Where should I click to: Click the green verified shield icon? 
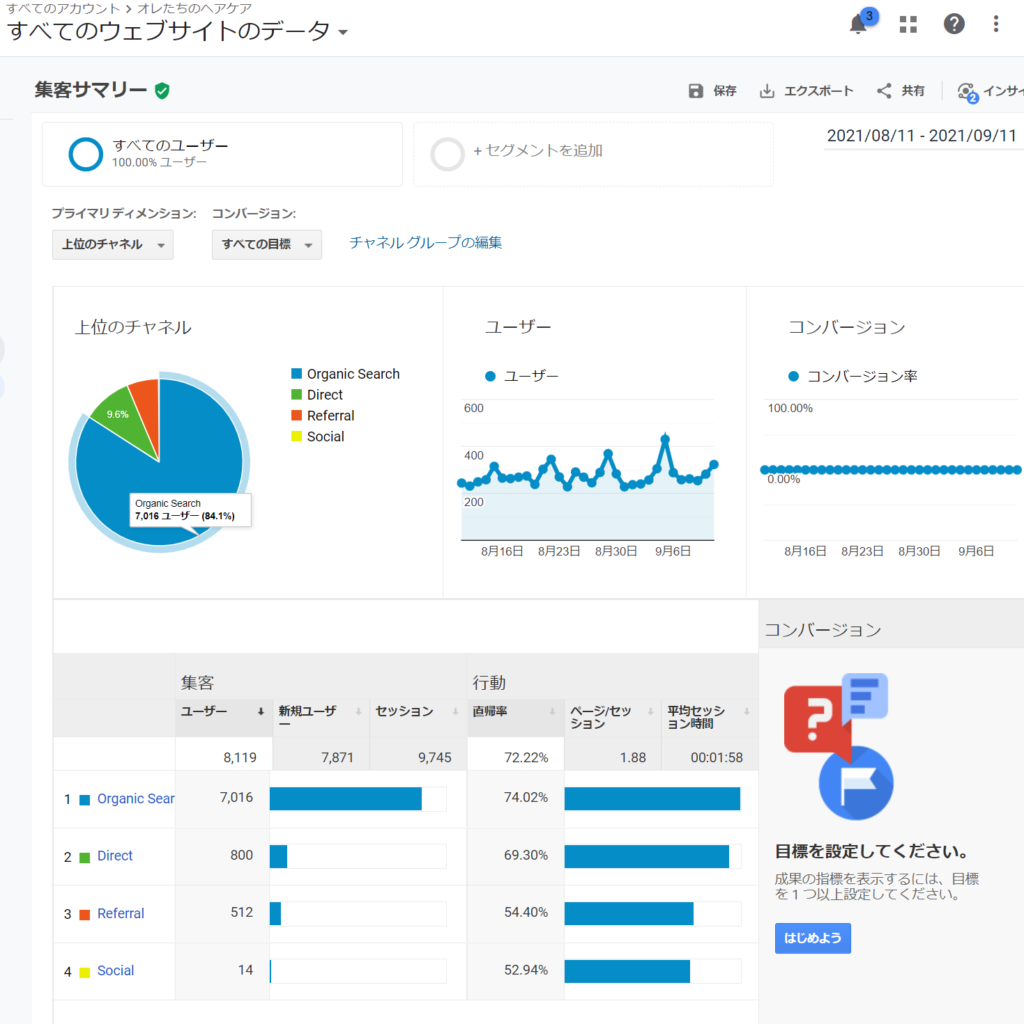[x=162, y=91]
